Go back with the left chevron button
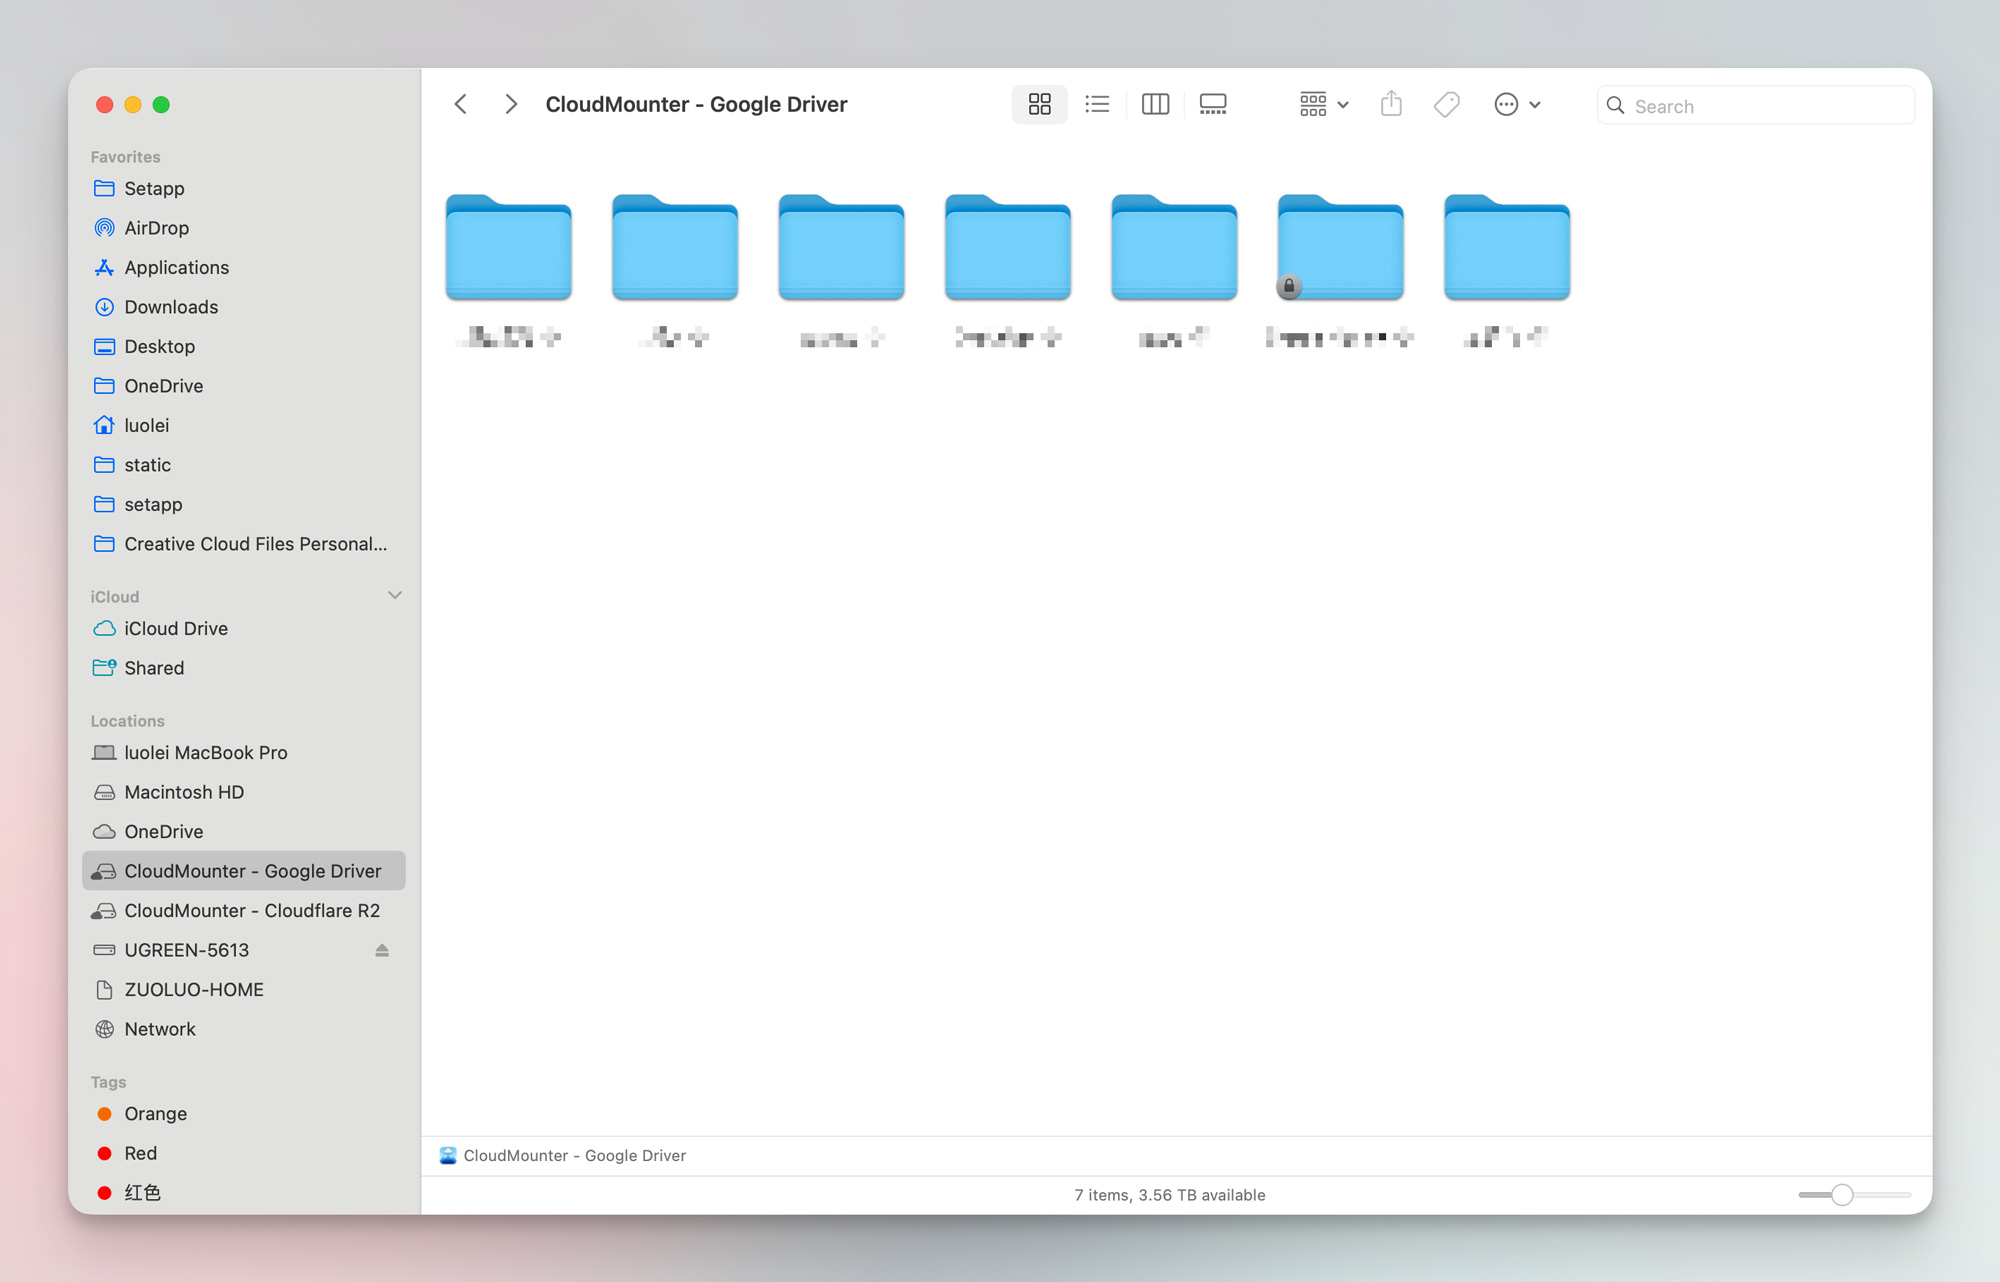This screenshot has width=2000, height=1282. 461,104
